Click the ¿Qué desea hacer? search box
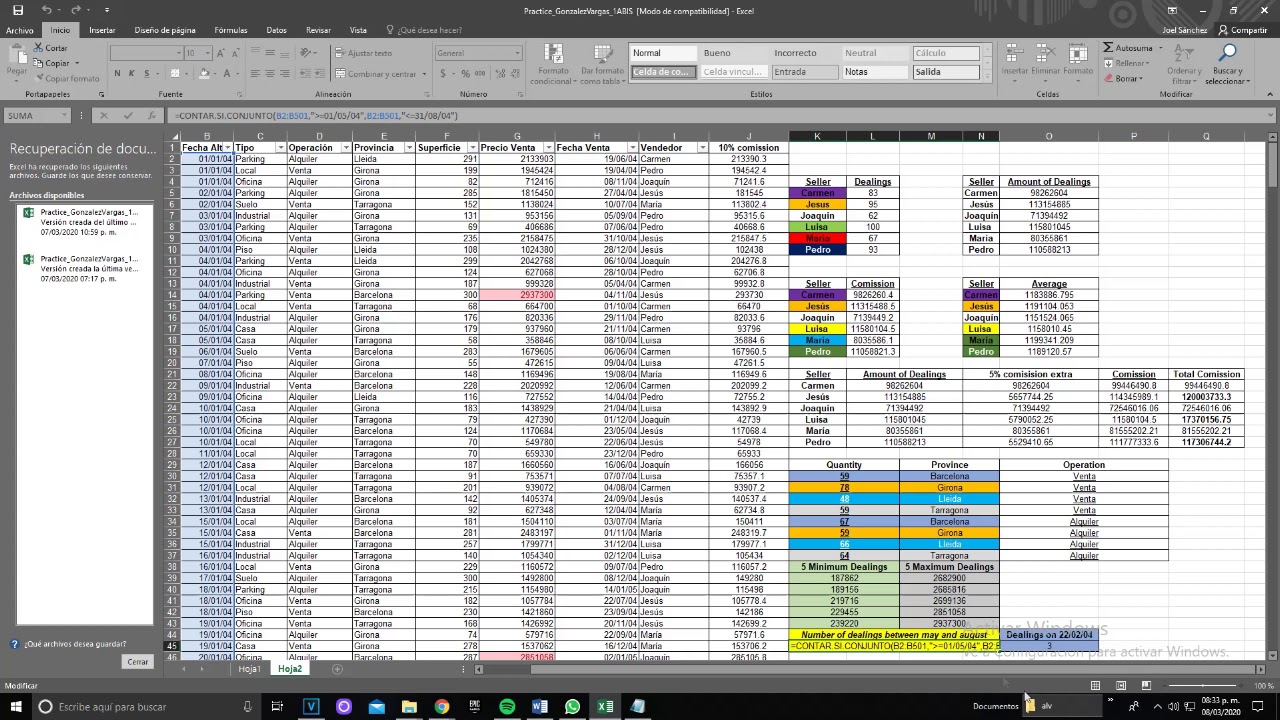 [x=430, y=30]
